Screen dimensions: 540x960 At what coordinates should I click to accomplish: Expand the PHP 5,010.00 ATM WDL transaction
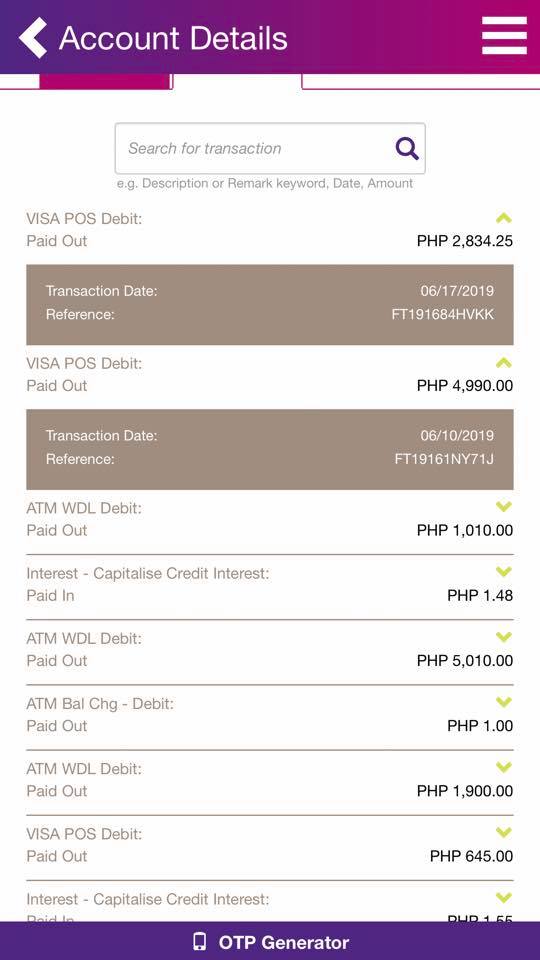coord(503,637)
